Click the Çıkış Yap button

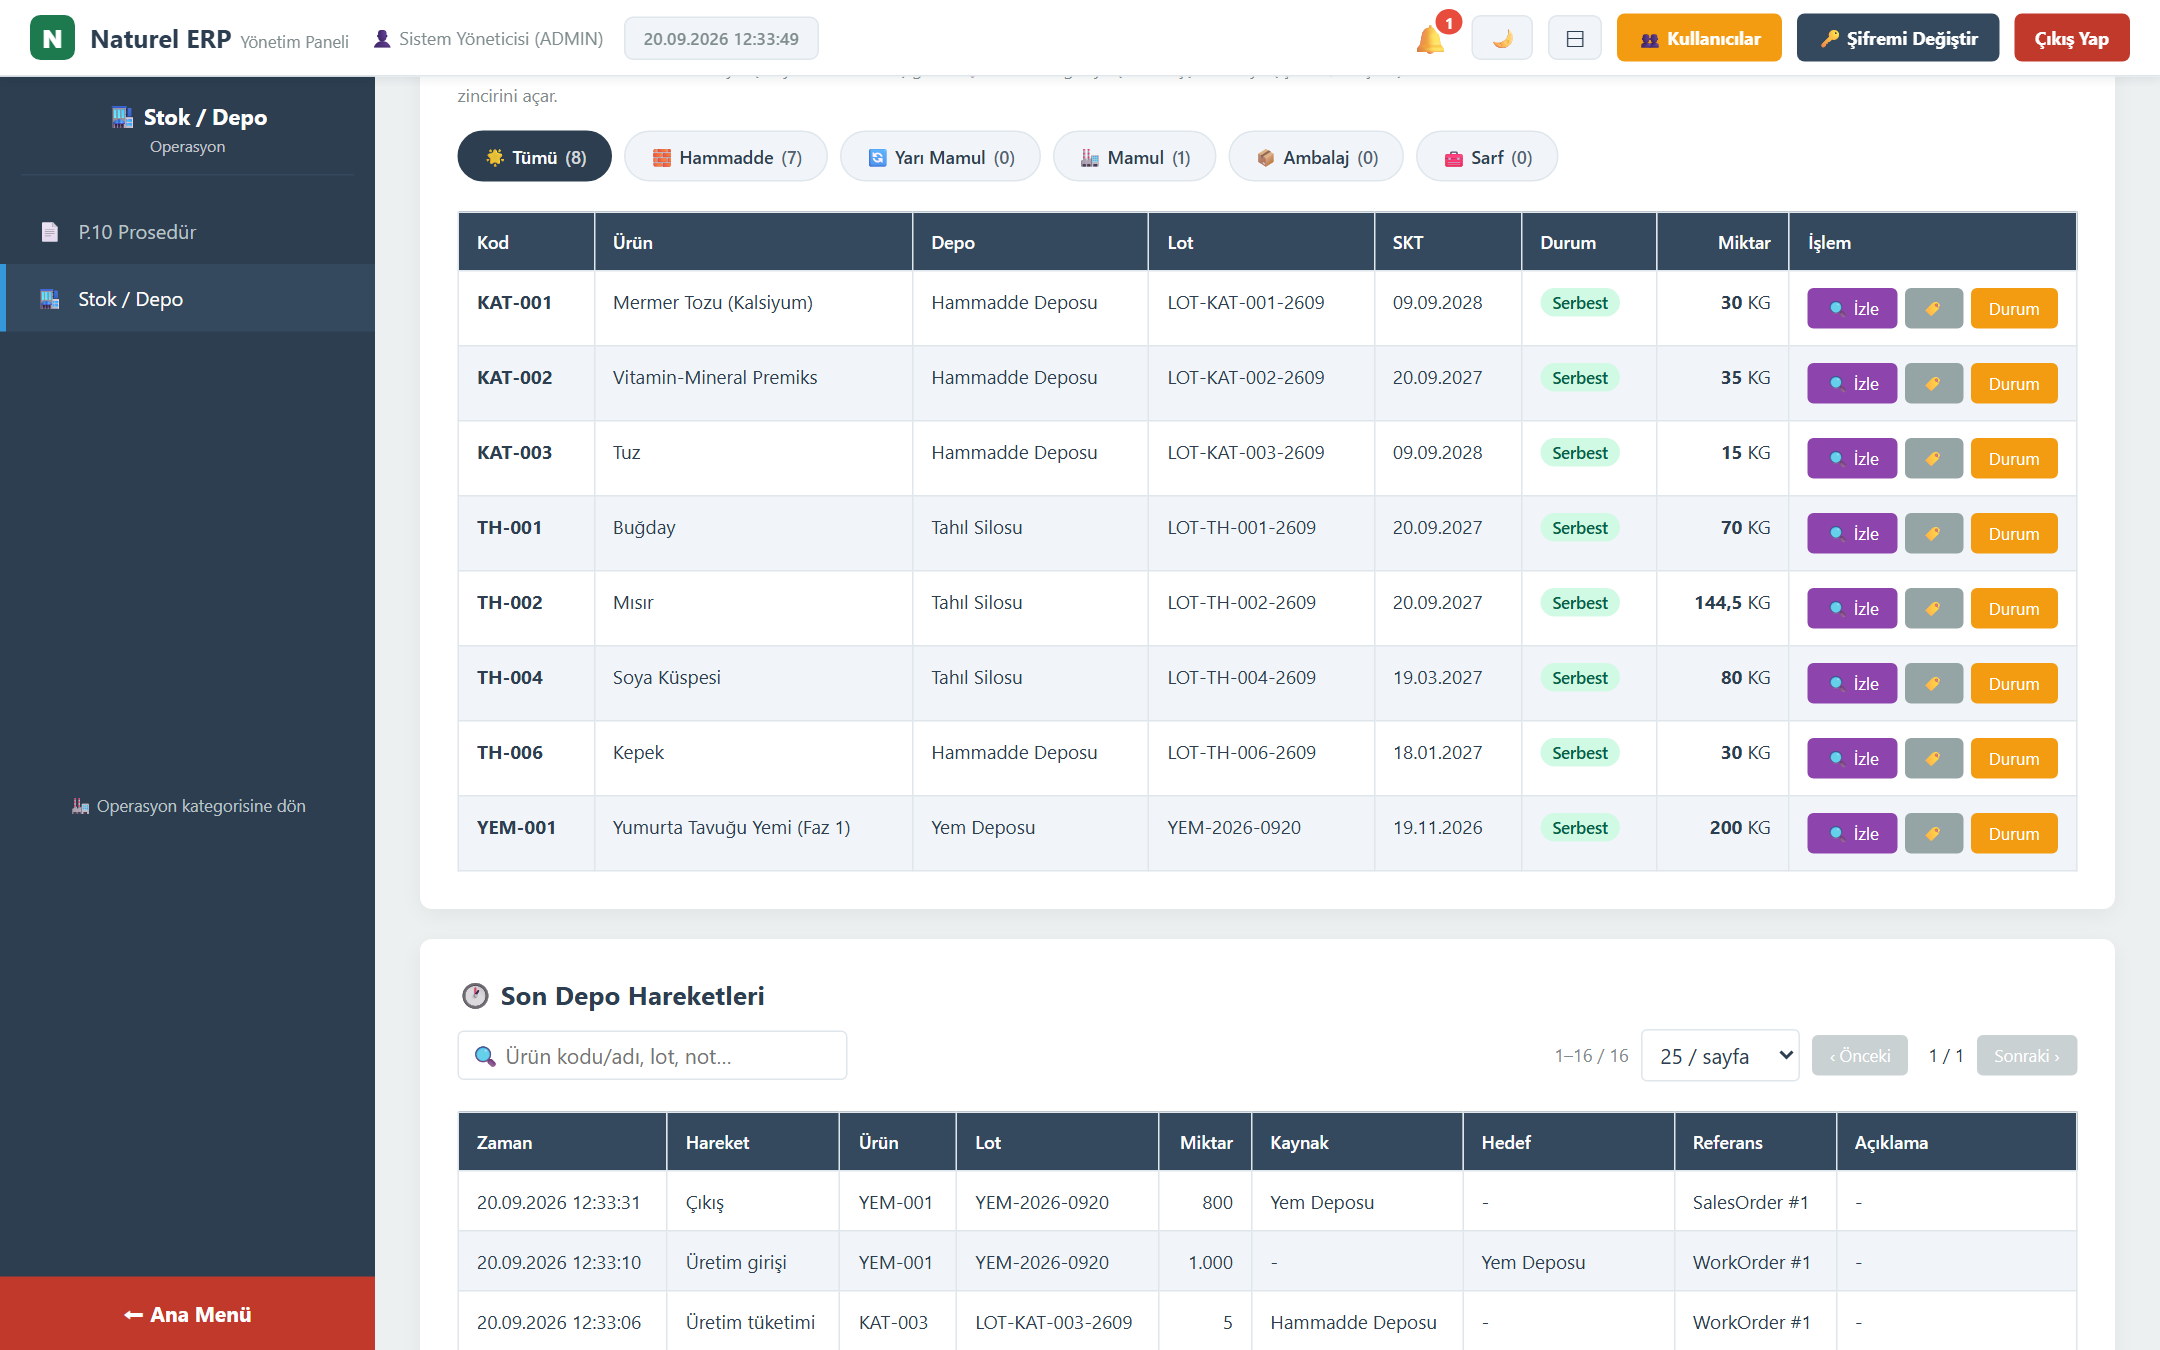click(2071, 39)
